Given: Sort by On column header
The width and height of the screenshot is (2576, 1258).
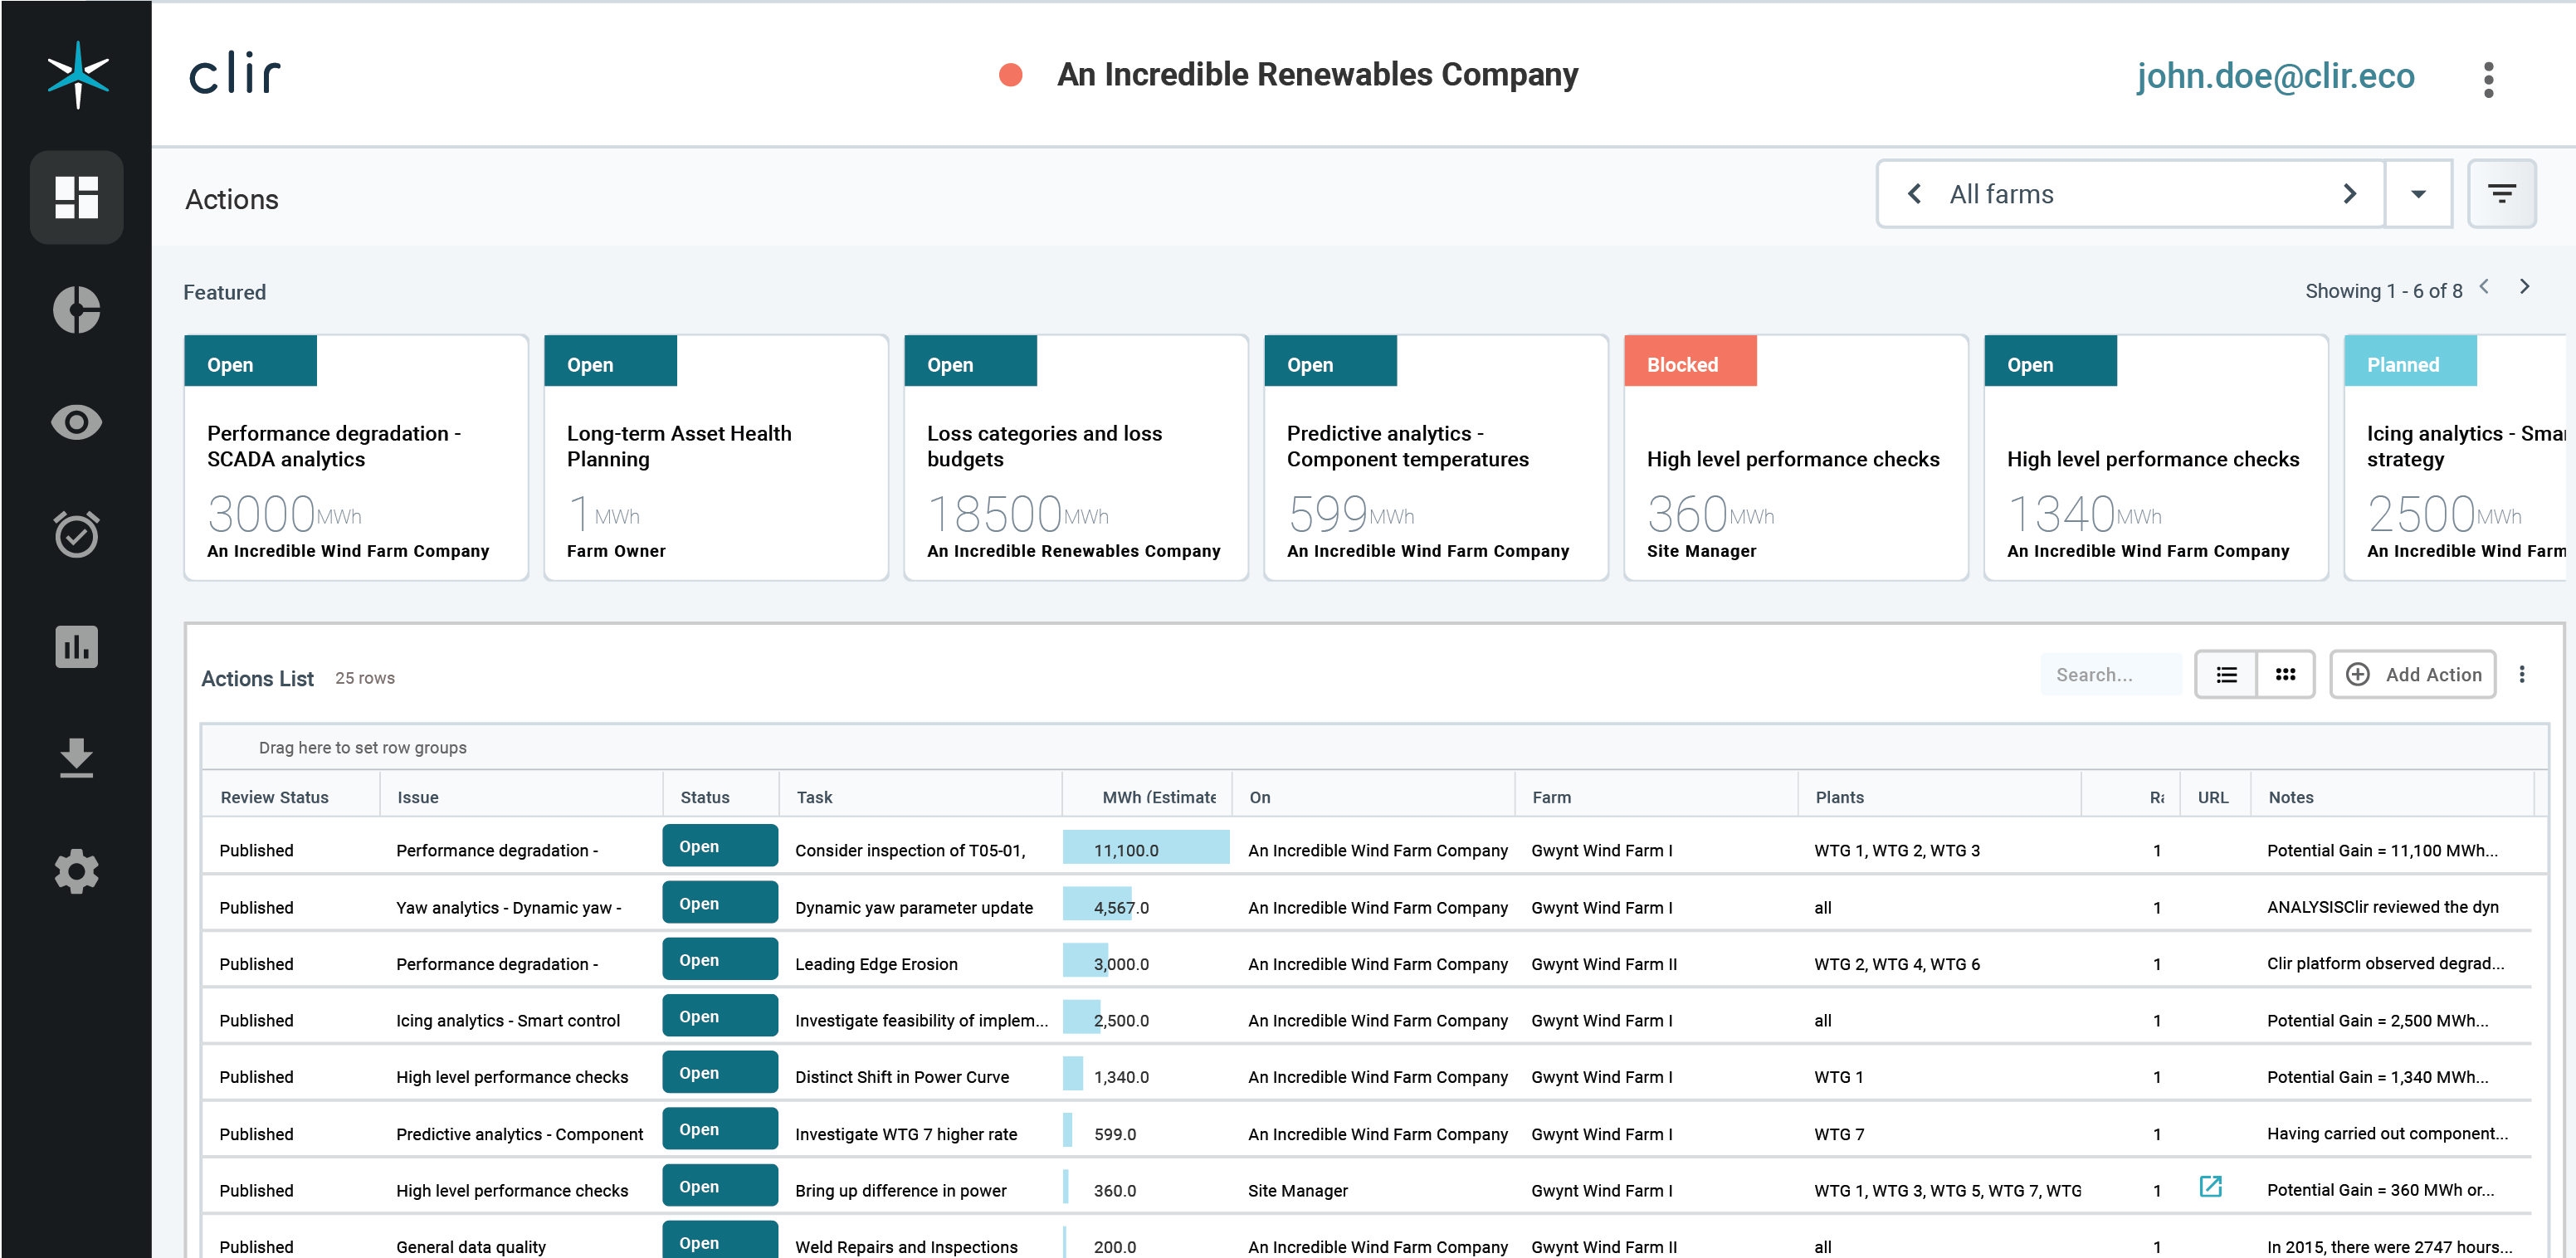Looking at the screenshot, I should pos(1260,798).
